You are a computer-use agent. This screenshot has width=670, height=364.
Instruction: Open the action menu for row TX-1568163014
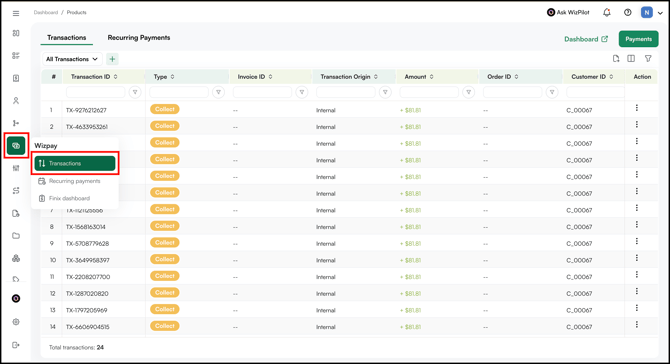click(637, 225)
